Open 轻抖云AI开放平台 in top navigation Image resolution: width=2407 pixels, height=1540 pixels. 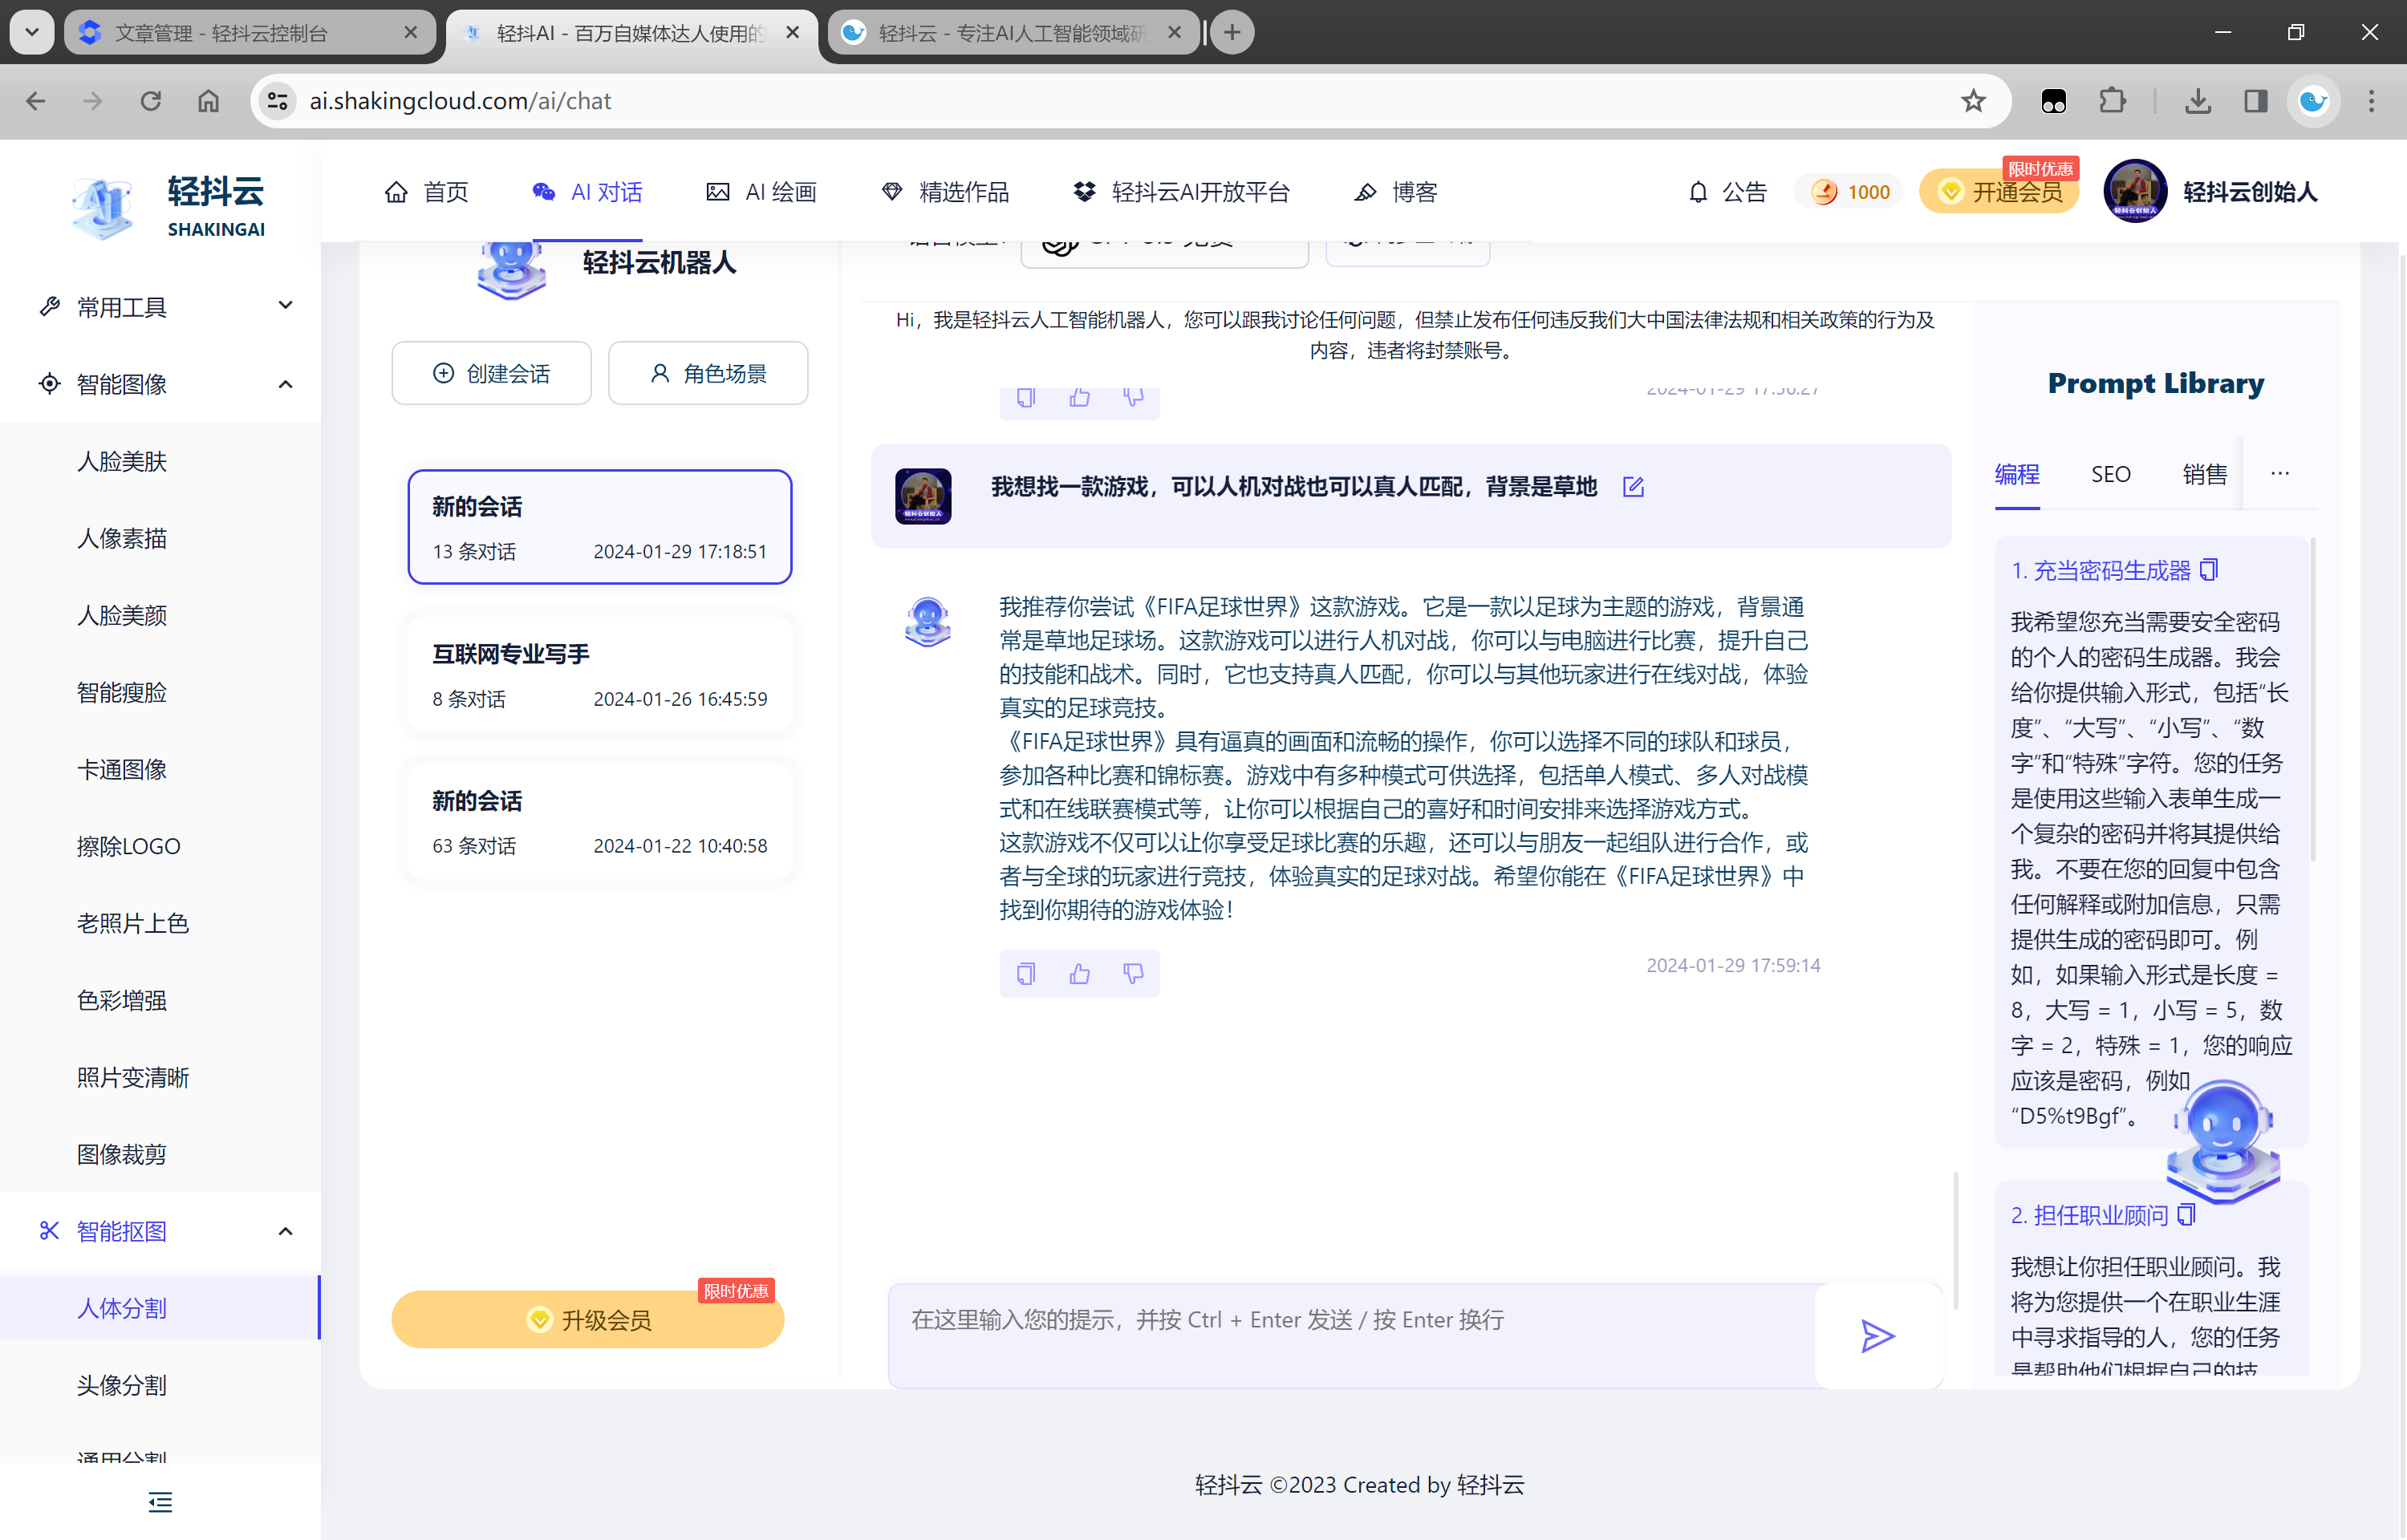tap(1181, 192)
